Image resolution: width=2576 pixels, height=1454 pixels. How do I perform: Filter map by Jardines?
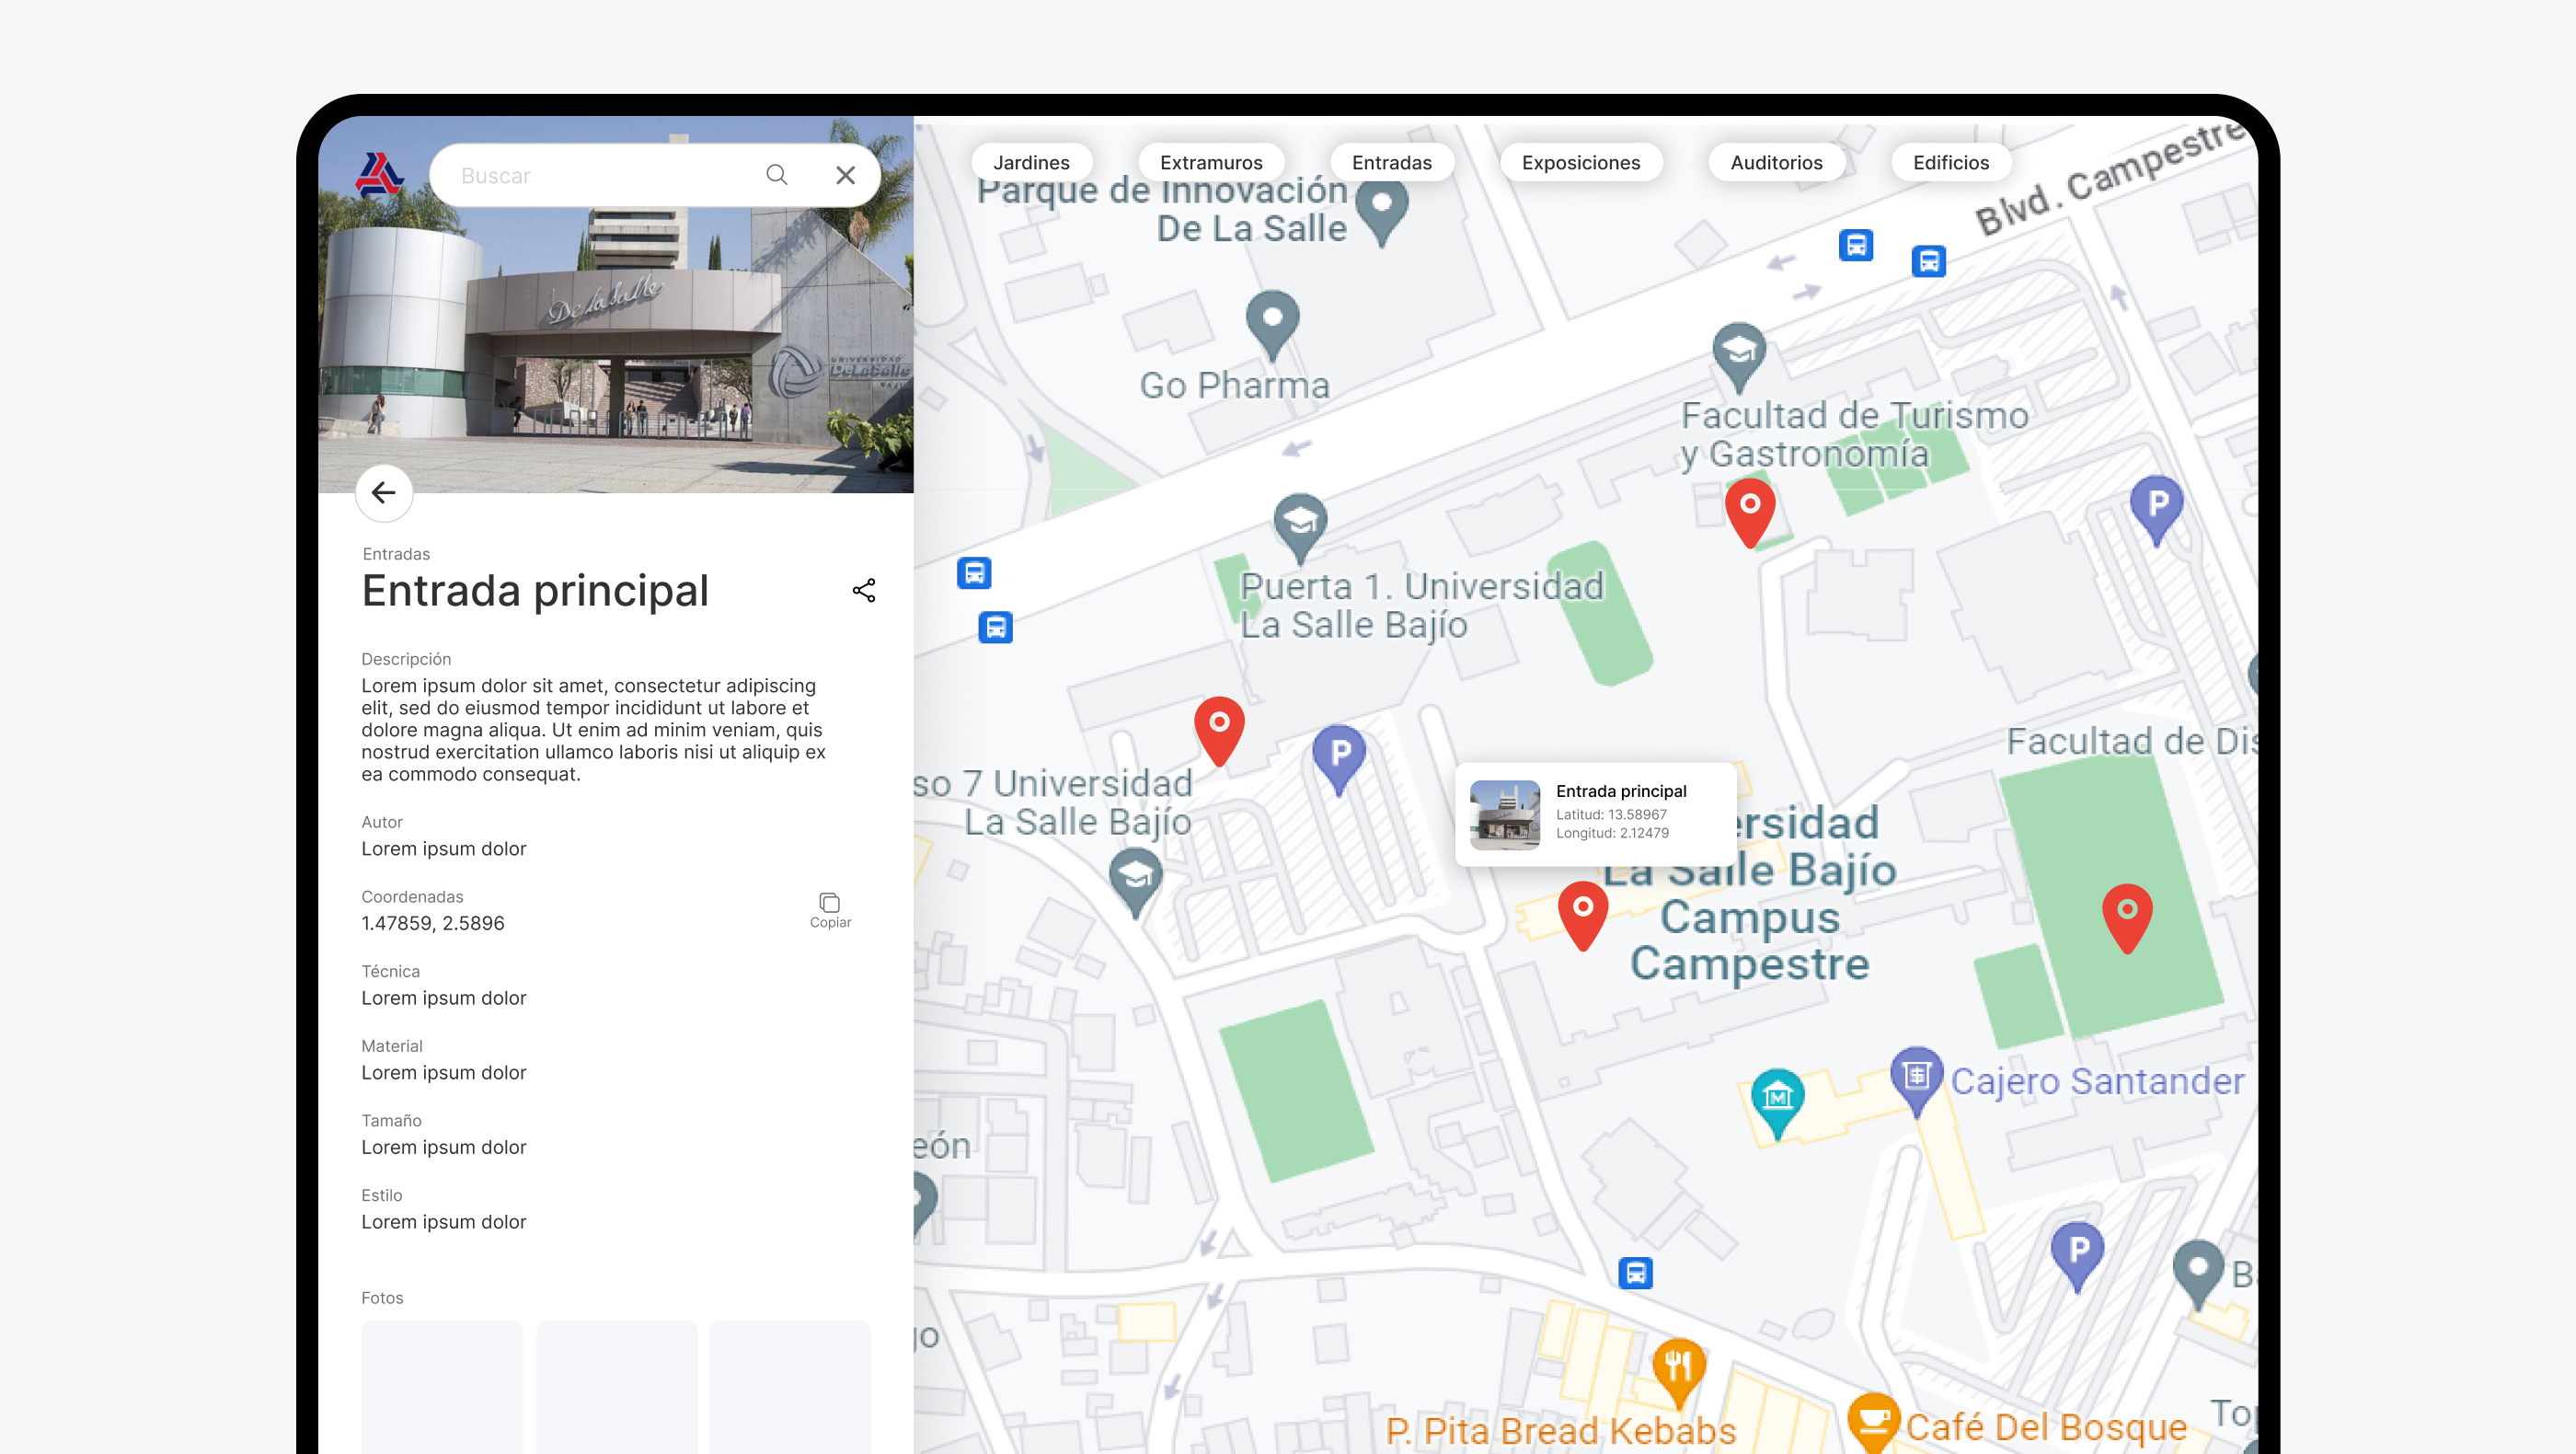(x=1031, y=162)
